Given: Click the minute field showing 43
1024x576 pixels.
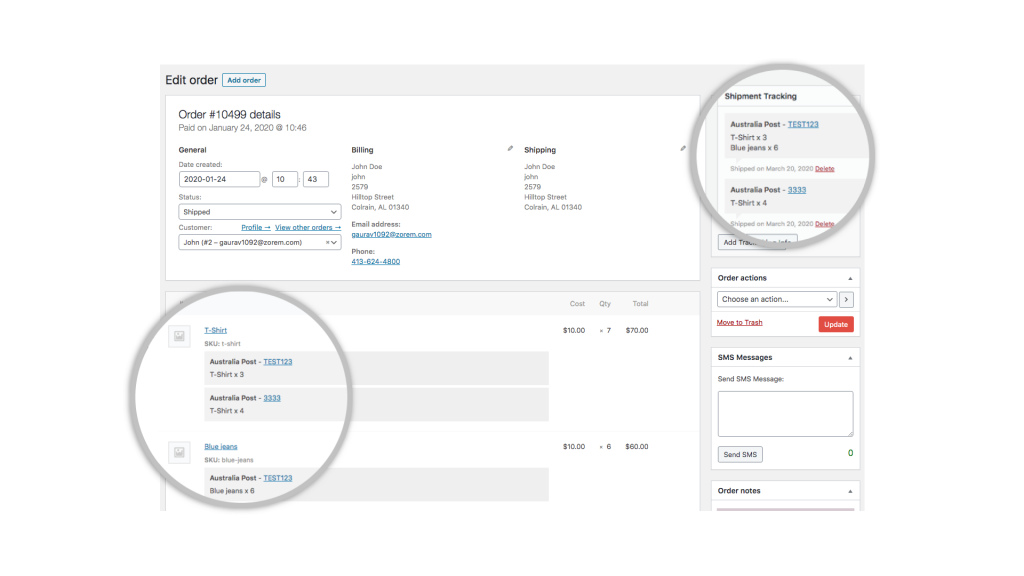Looking at the screenshot, I should (x=315, y=179).
